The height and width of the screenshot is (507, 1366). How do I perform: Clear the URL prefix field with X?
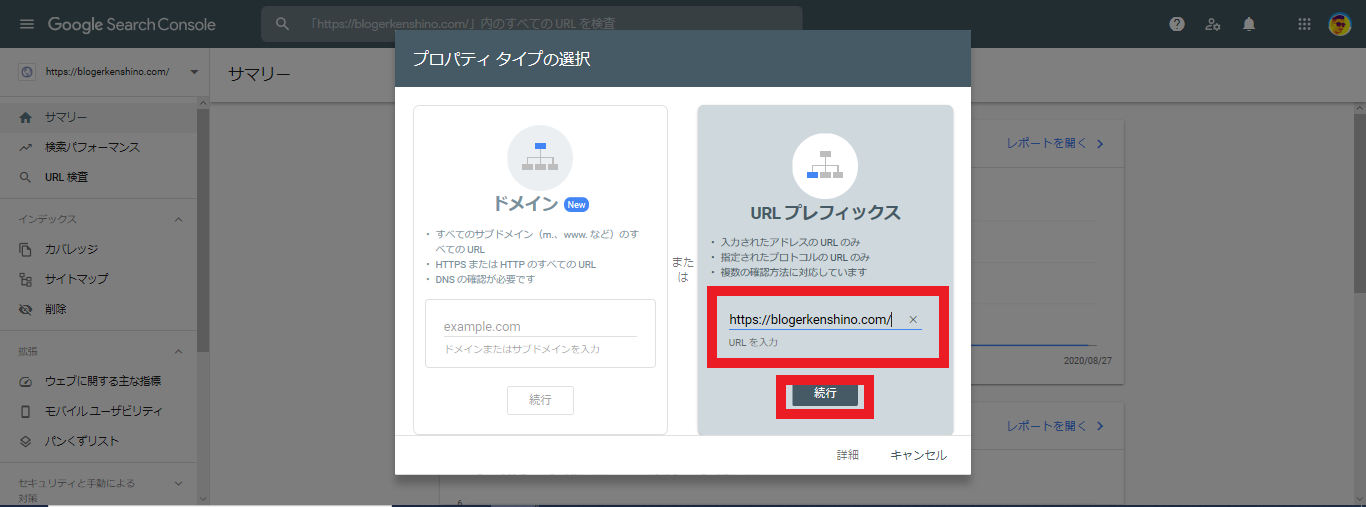click(913, 320)
